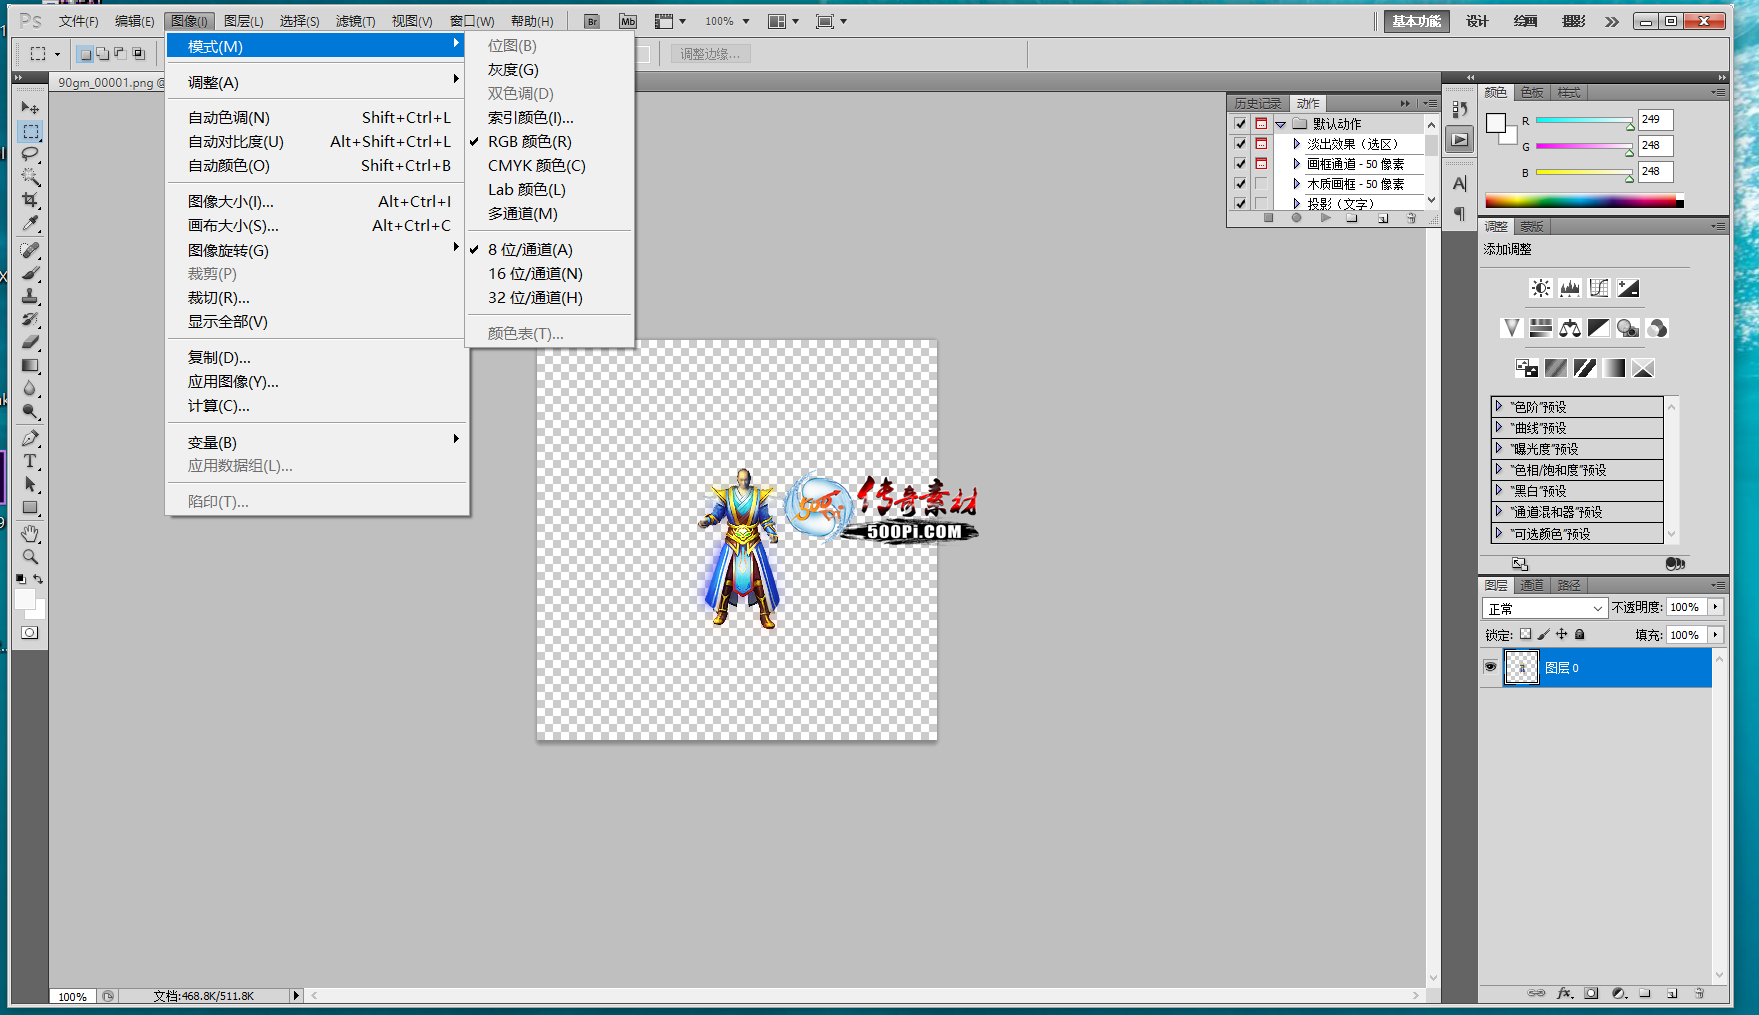Delete layer with the trash icon
This screenshot has height=1015, width=1759.
click(x=1699, y=993)
